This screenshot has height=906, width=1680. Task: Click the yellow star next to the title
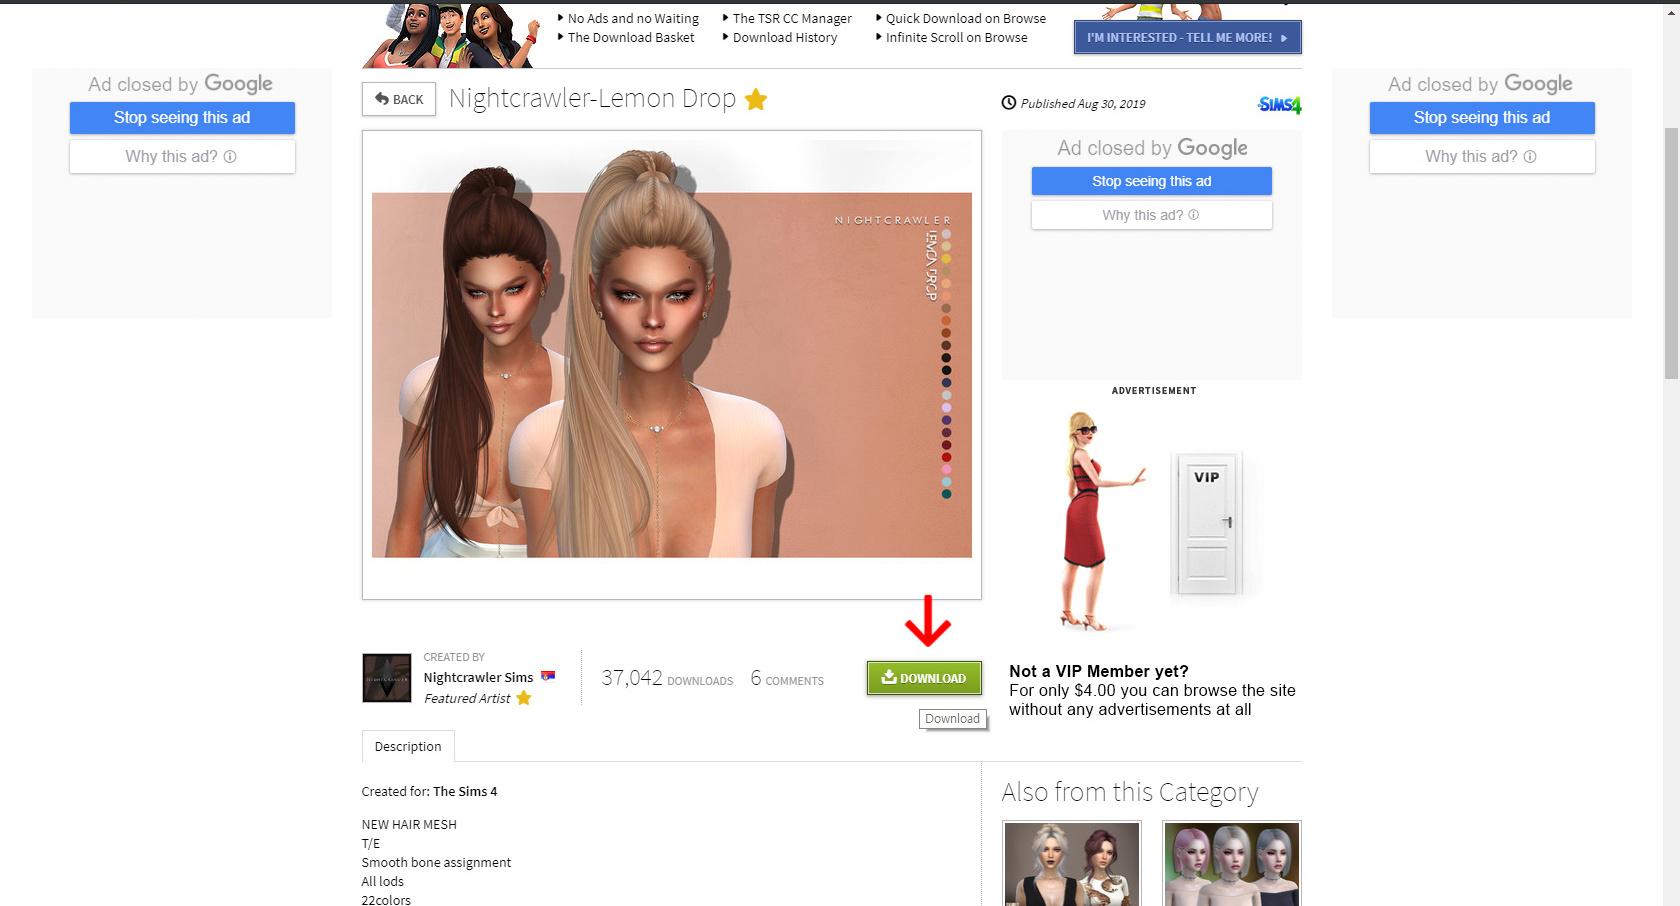click(756, 99)
